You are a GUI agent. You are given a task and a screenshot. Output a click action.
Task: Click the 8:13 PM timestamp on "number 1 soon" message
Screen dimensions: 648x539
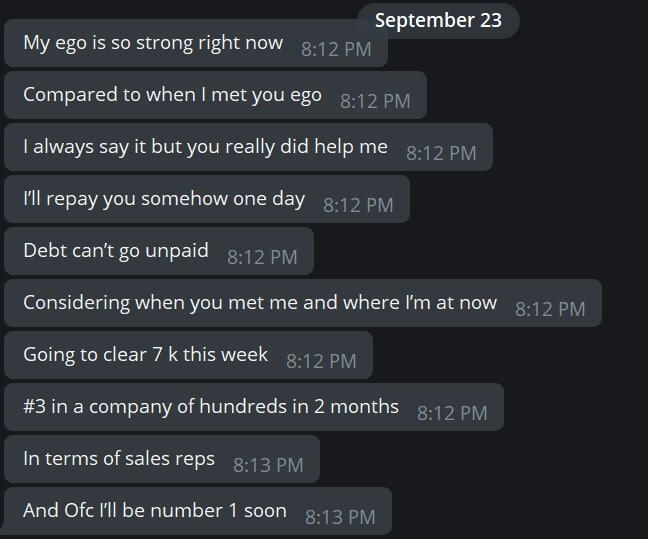[340, 517]
